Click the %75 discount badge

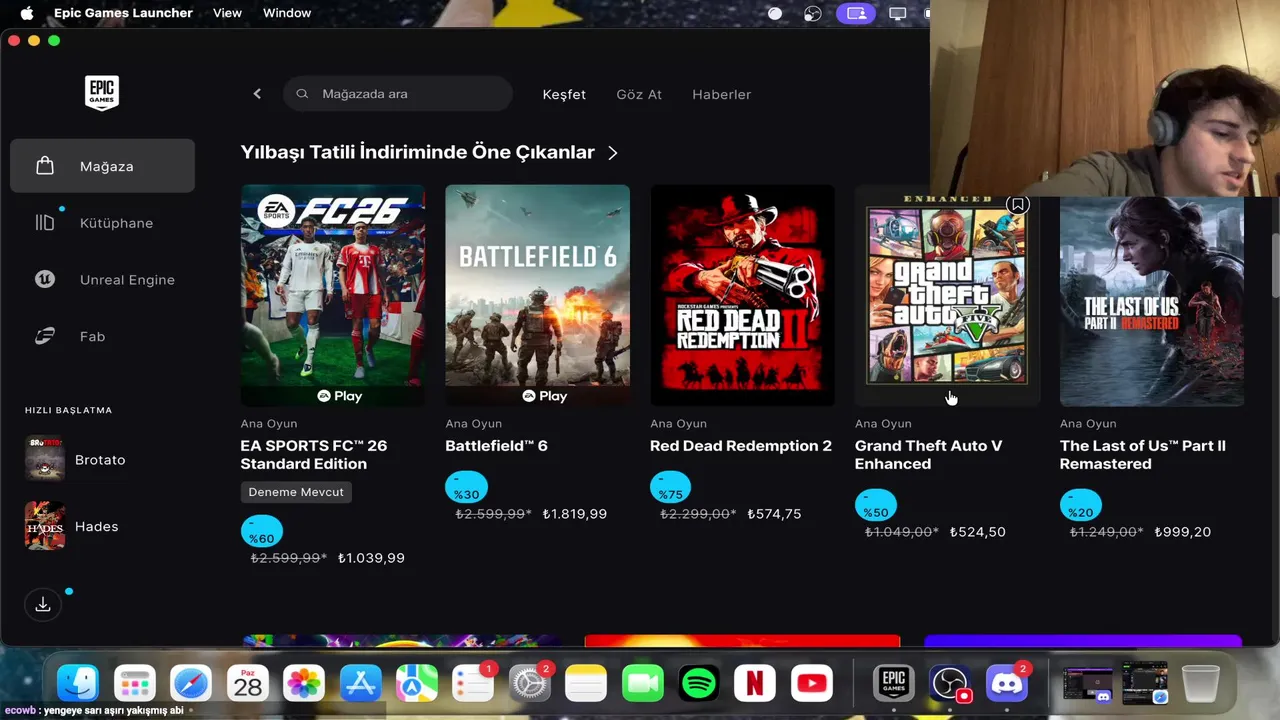(x=671, y=488)
